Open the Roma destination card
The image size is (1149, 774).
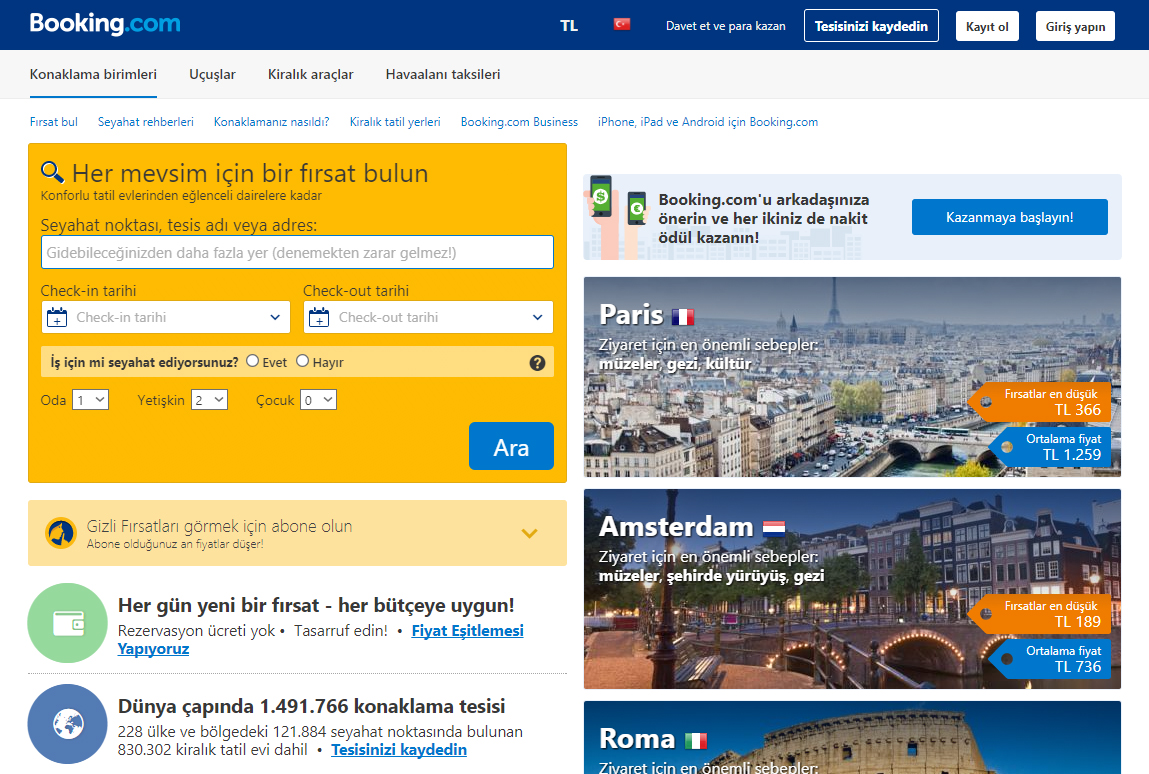pos(852,737)
